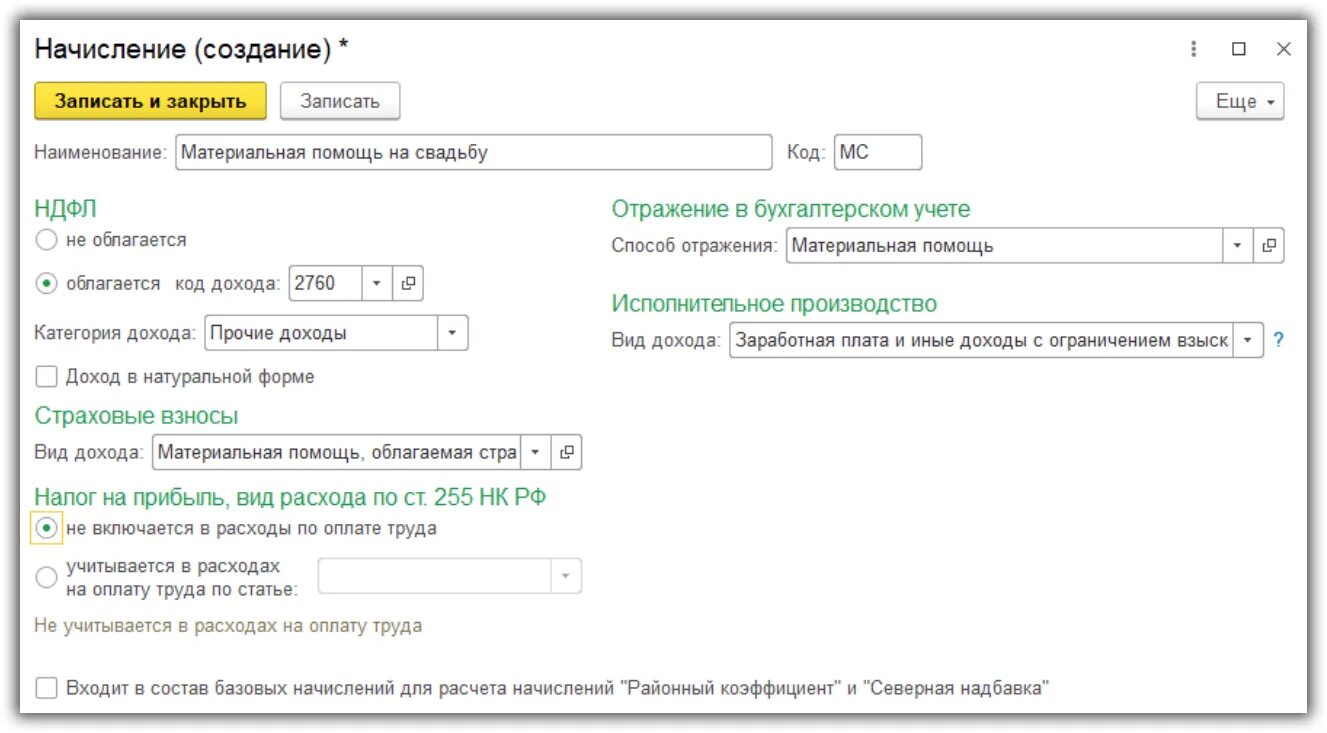
Task: Open the three-dot window menu
Action: [1194, 49]
